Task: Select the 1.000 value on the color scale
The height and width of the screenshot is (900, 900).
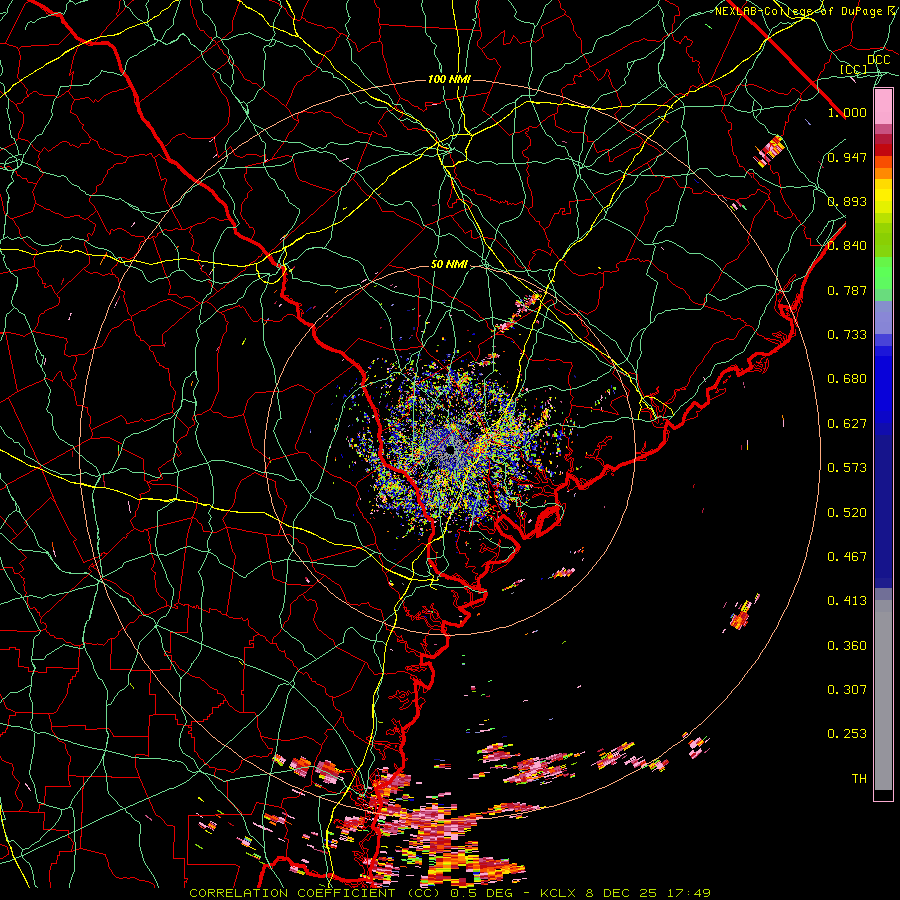Action: [847, 112]
